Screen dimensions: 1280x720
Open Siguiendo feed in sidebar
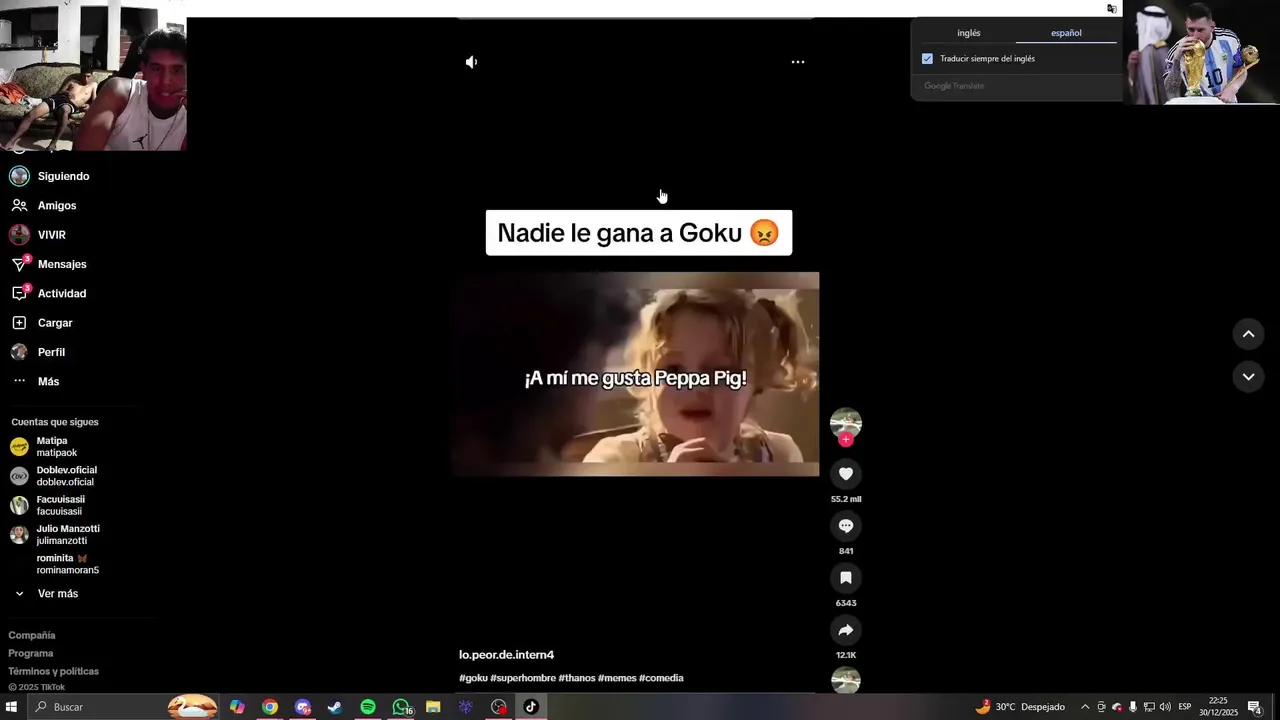click(50, 176)
